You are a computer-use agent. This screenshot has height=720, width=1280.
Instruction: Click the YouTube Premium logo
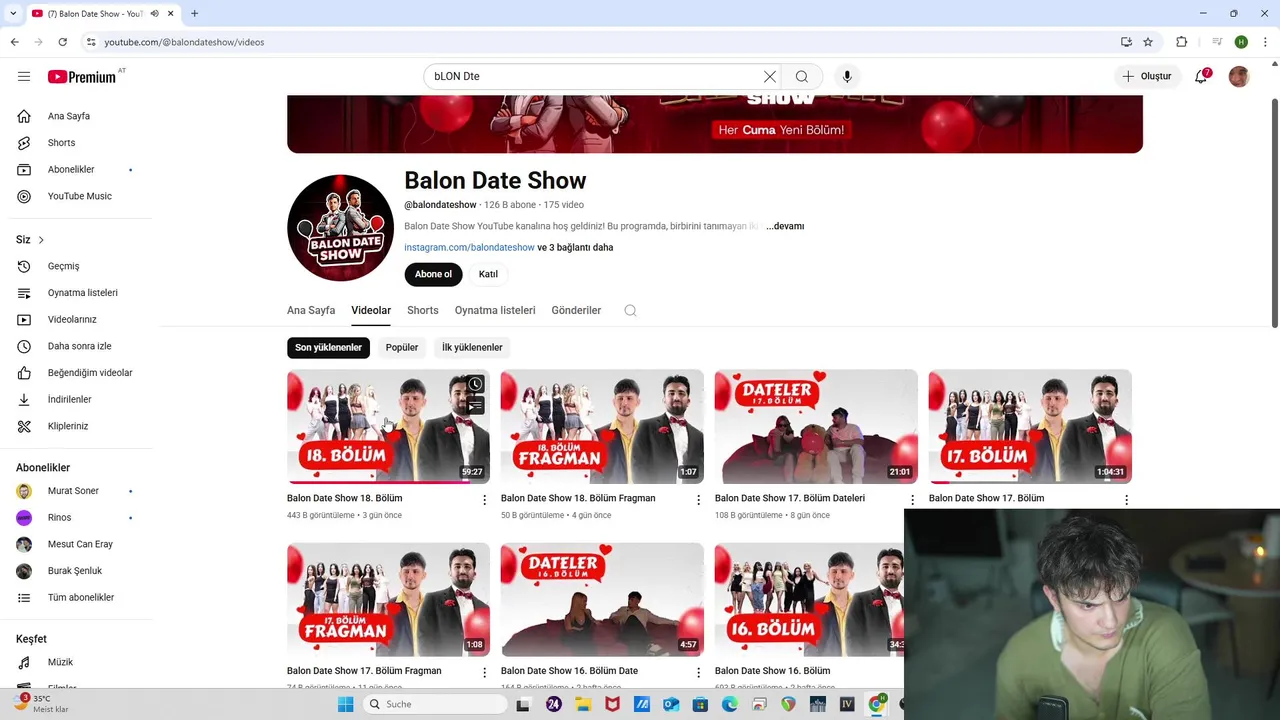(x=82, y=77)
